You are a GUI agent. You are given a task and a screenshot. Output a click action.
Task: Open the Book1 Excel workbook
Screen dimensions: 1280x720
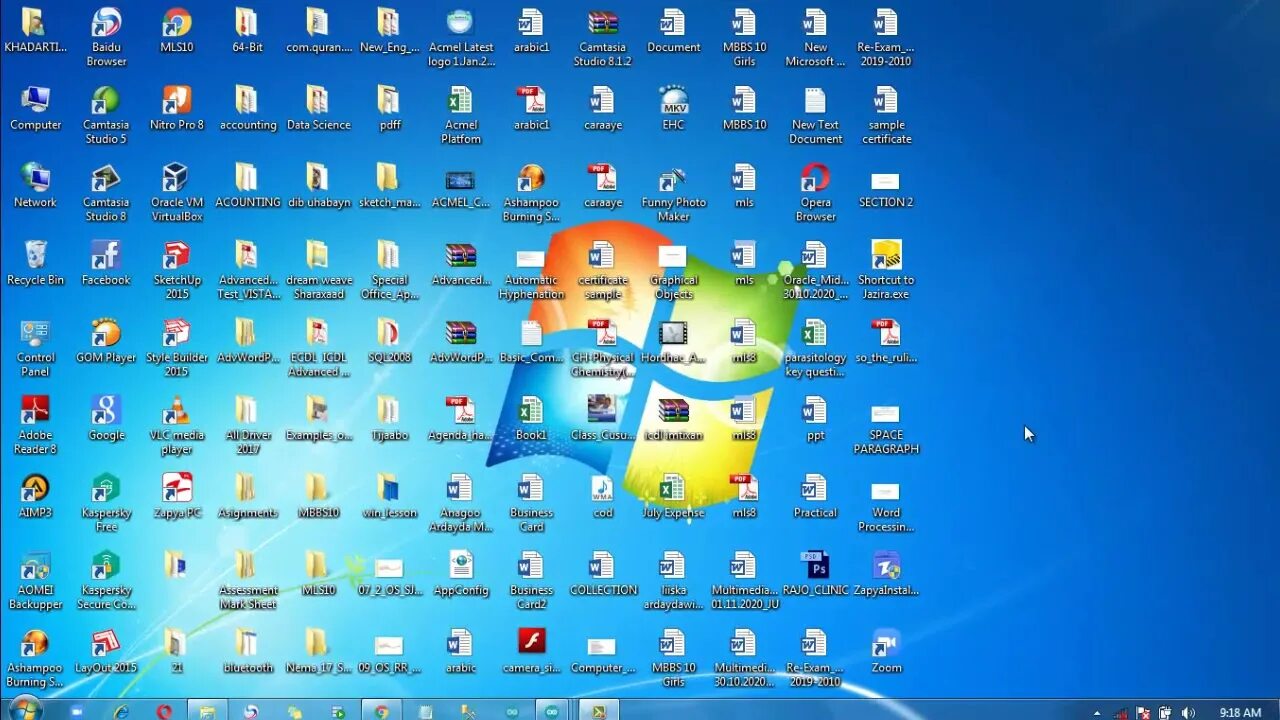(531, 418)
